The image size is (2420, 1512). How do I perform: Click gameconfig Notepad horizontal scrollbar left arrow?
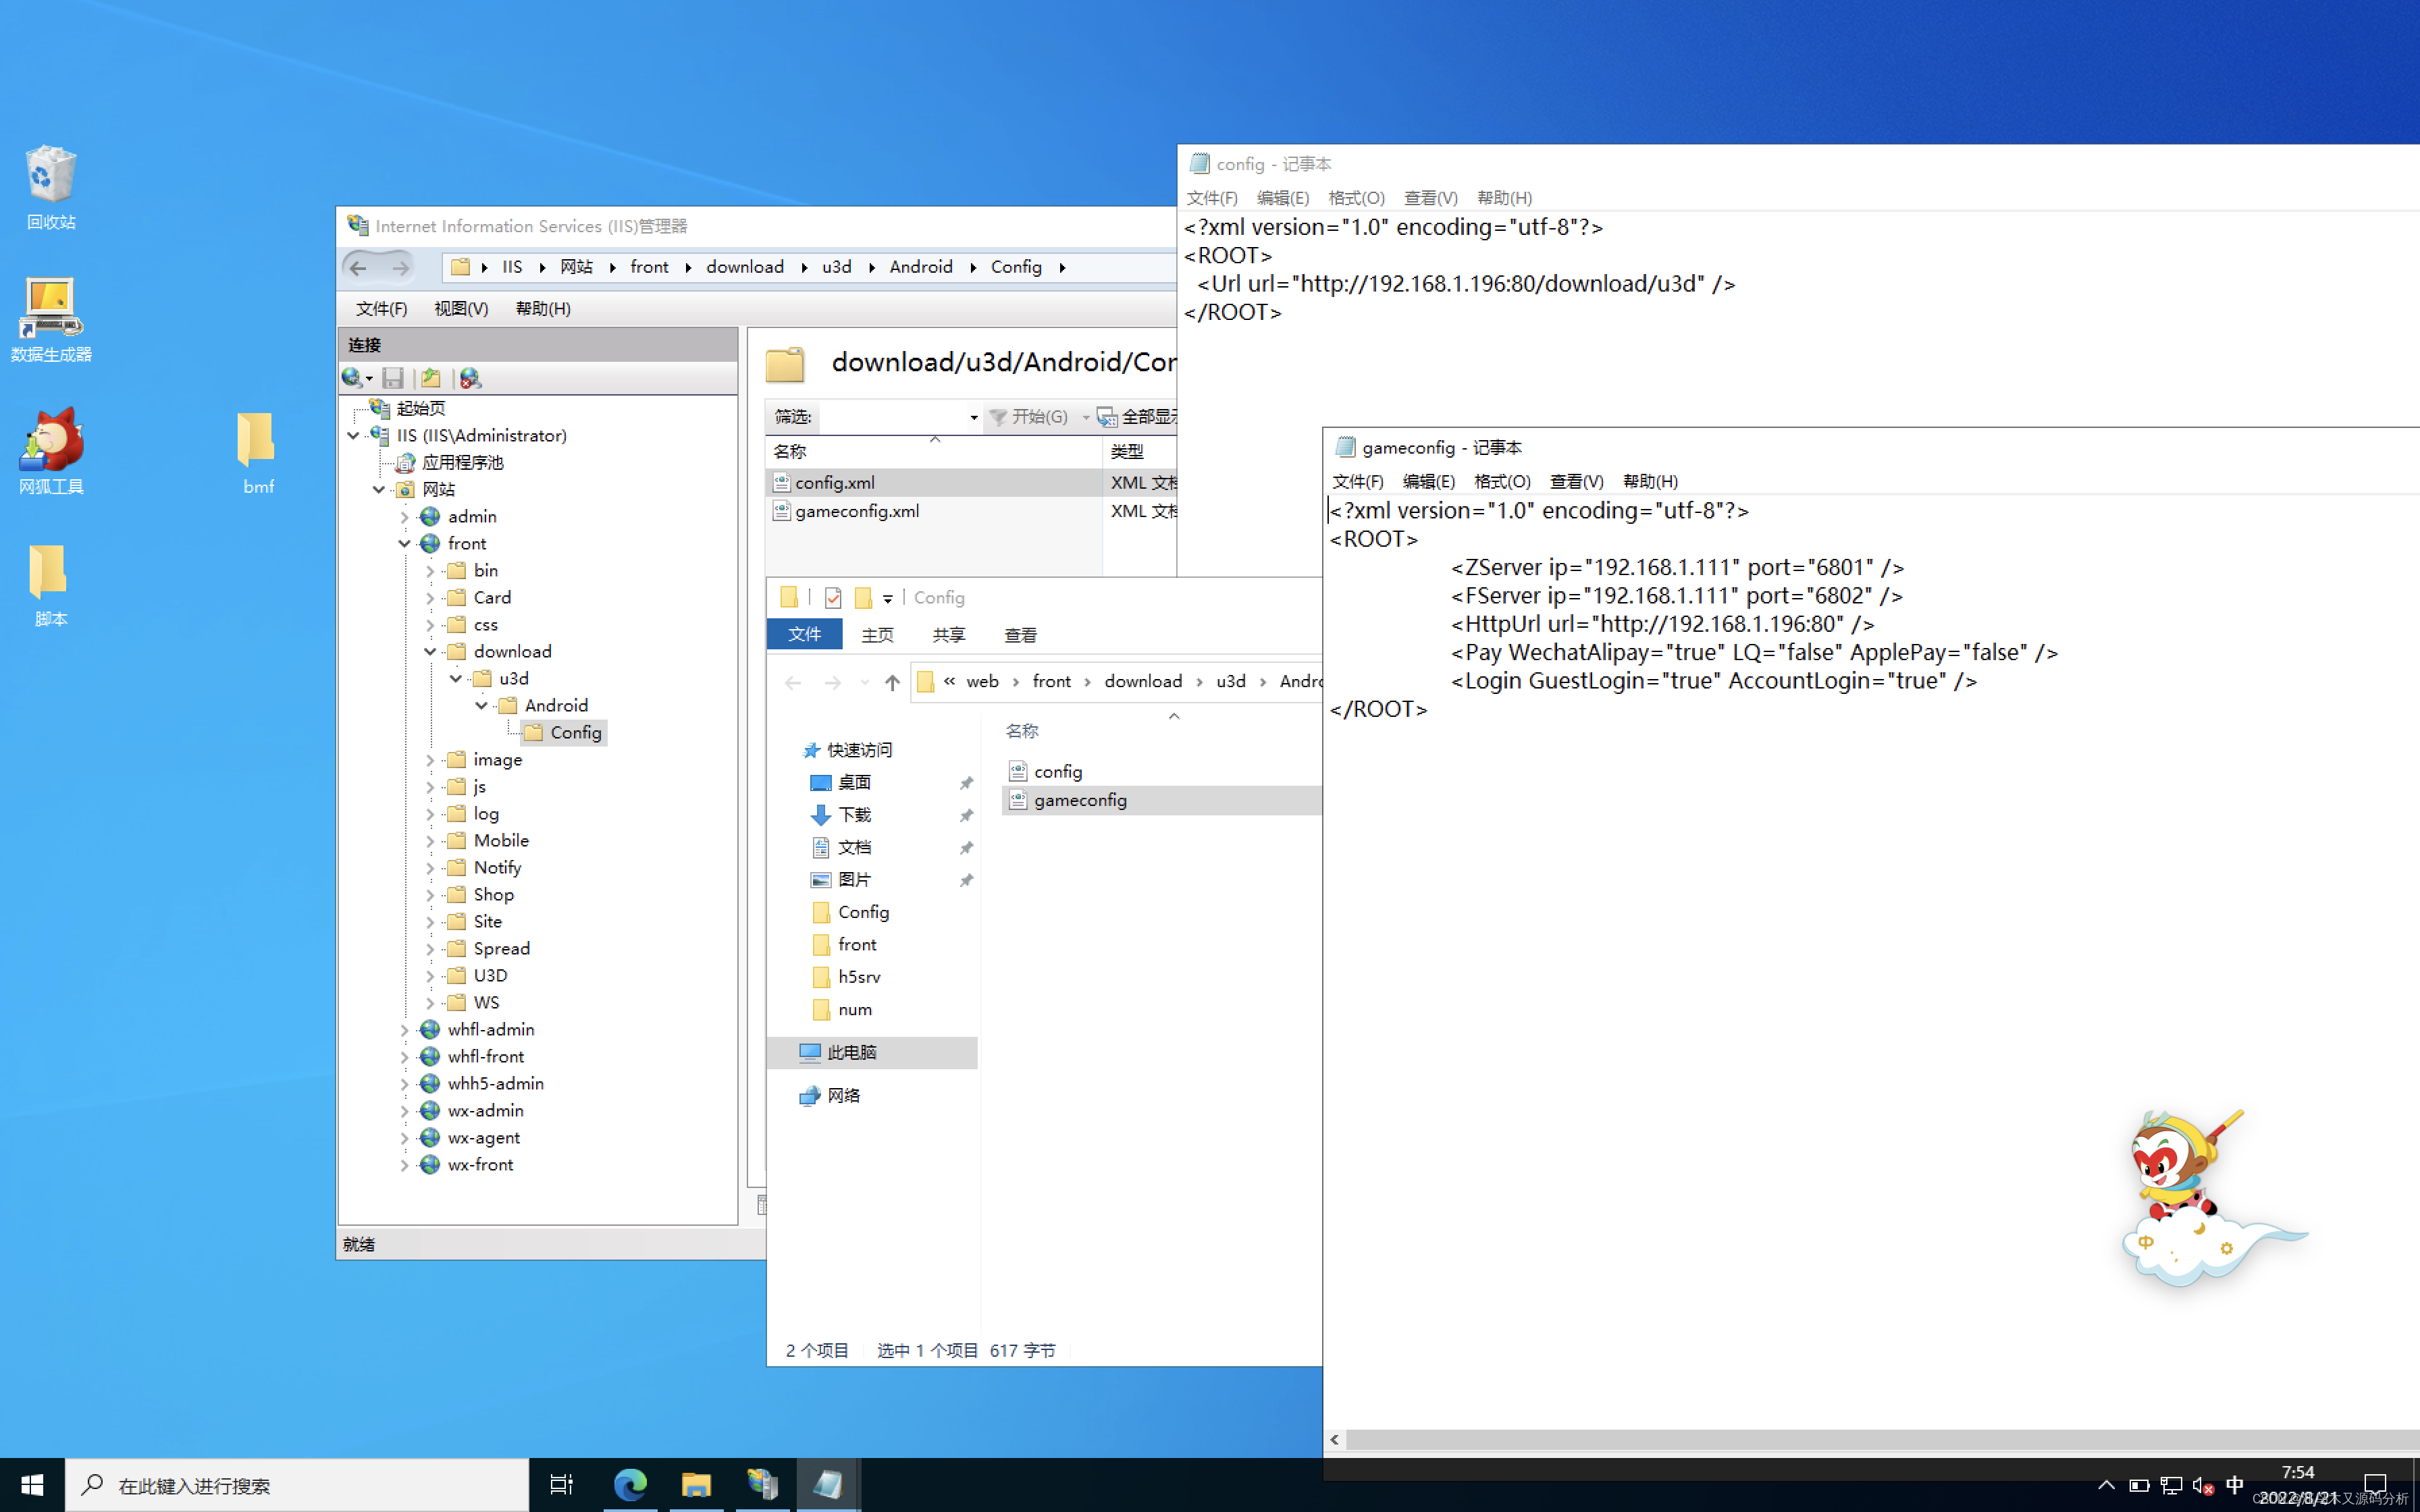pos(1335,1439)
